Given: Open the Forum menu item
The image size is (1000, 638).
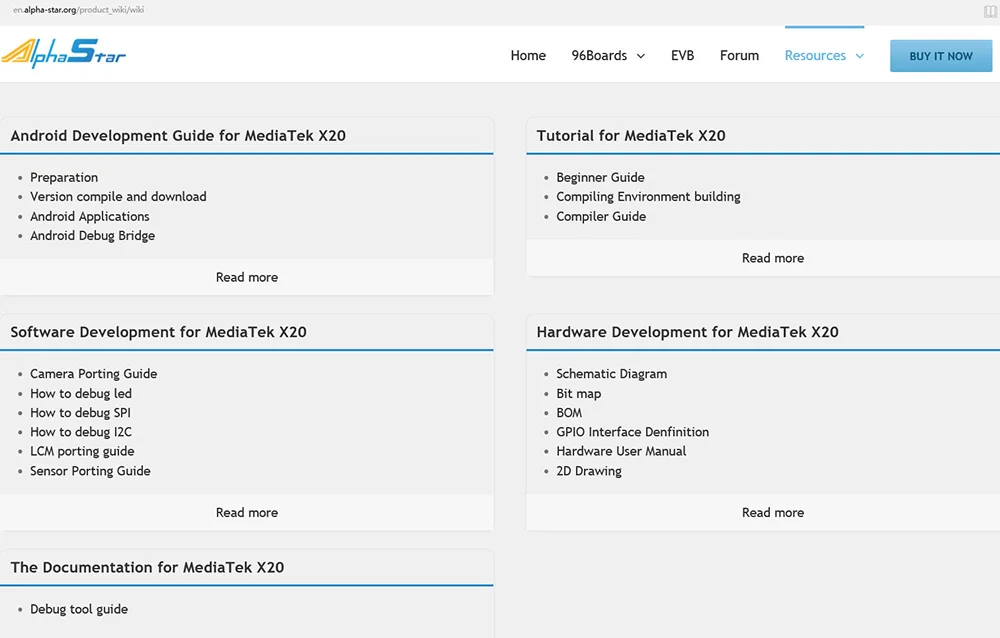Looking at the screenshot, I should pos(739,56).
